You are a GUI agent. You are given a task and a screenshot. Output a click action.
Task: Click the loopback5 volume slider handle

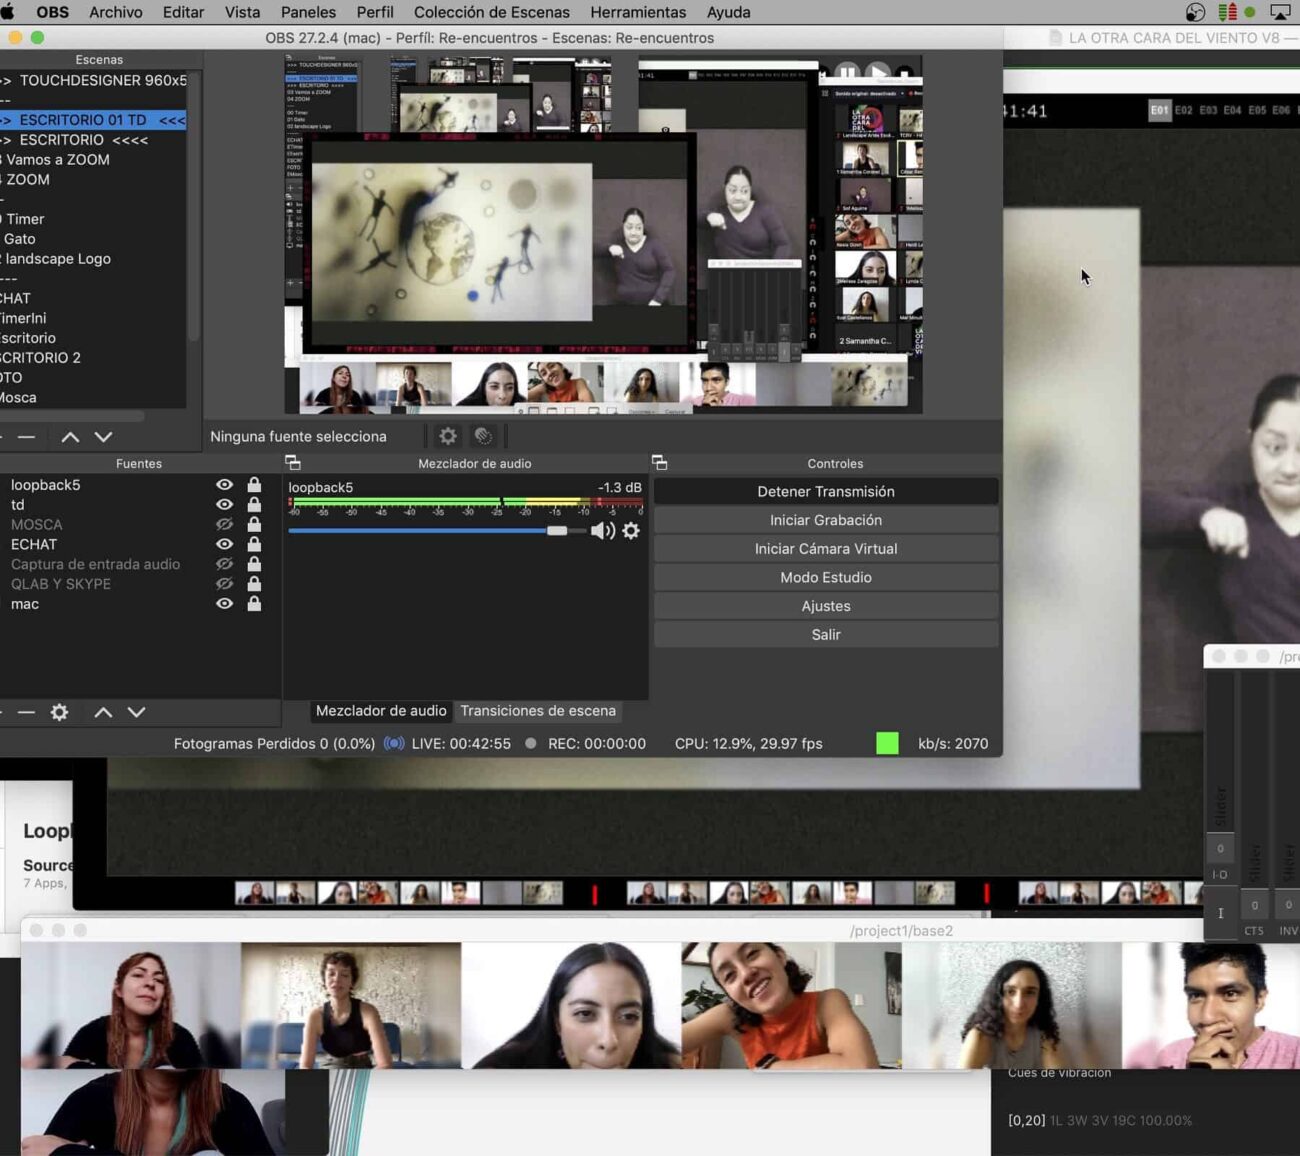(557, 531)
